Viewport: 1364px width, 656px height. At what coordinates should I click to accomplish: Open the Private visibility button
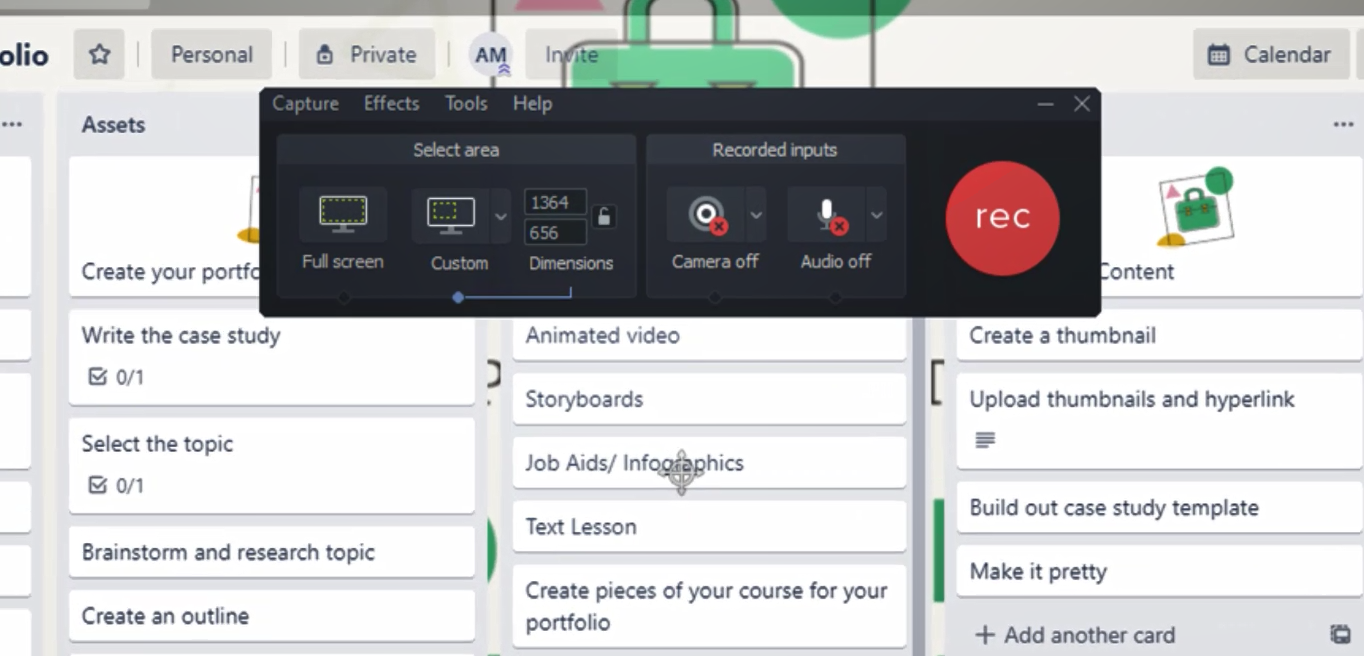point(367,54)
